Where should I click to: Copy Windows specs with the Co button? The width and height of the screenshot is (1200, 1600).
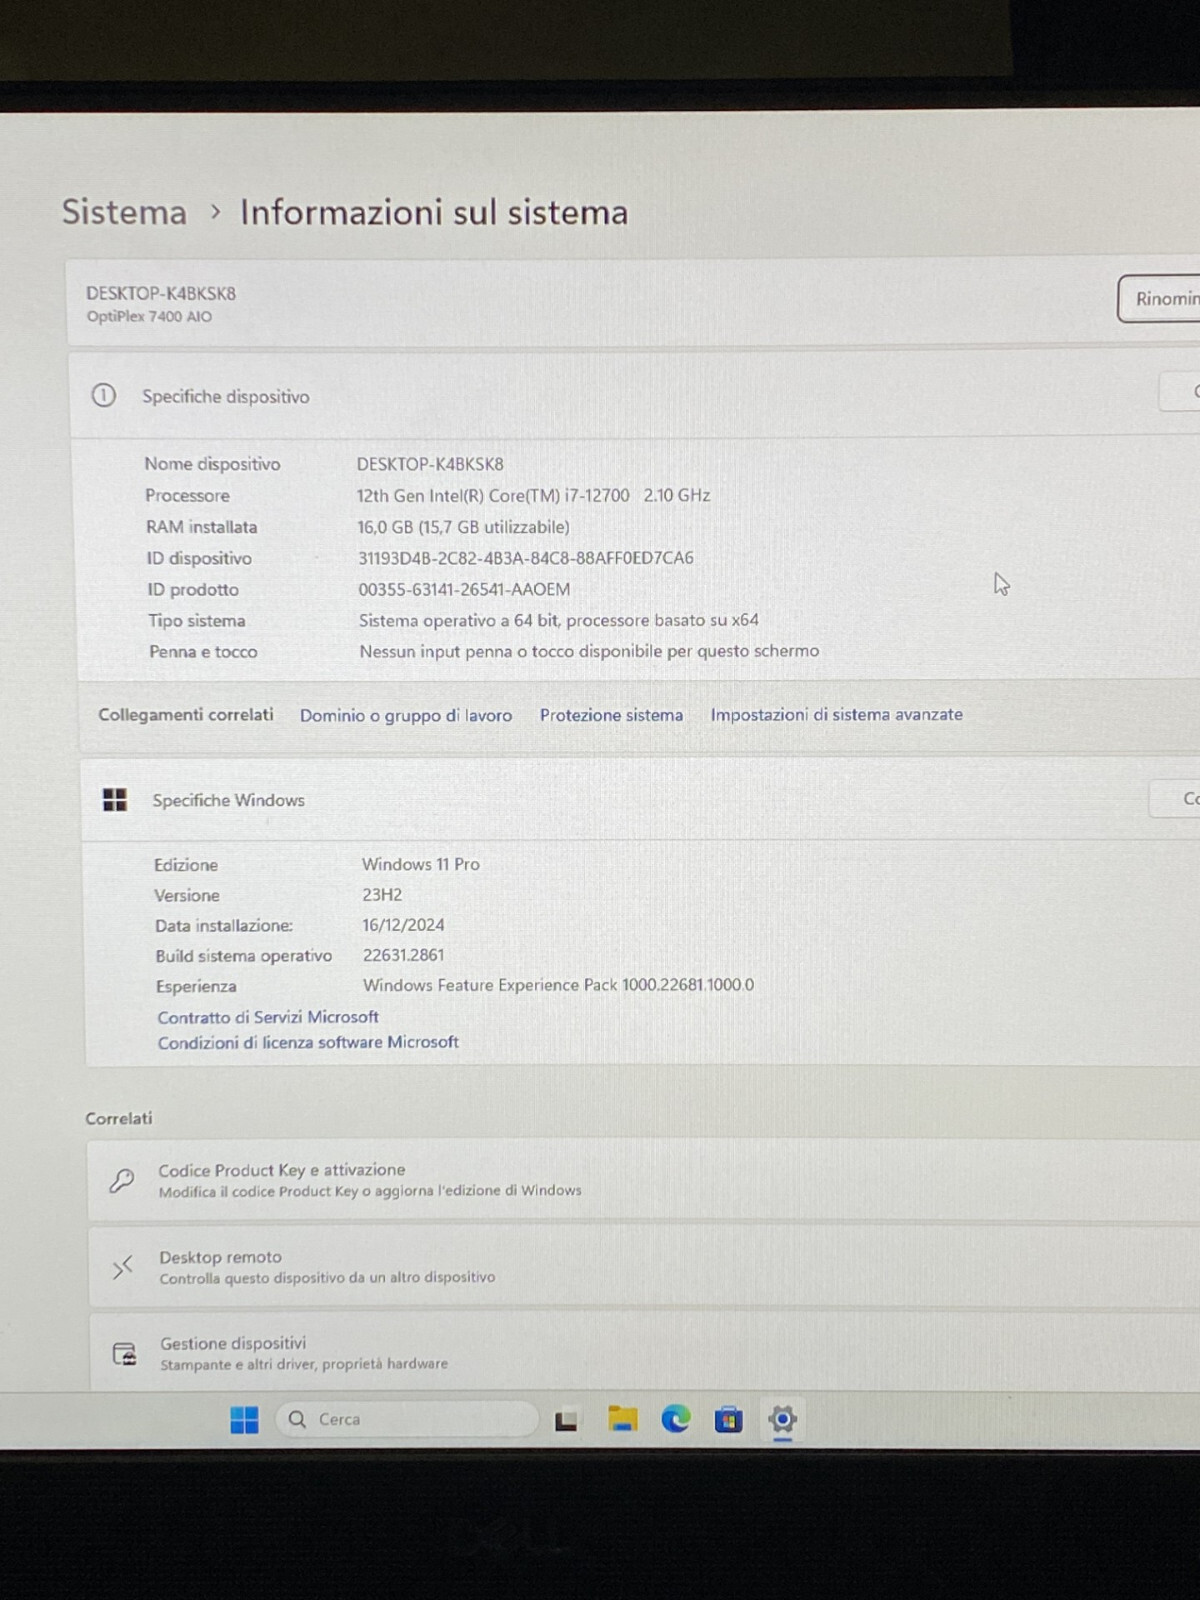tap(1176, 799)
